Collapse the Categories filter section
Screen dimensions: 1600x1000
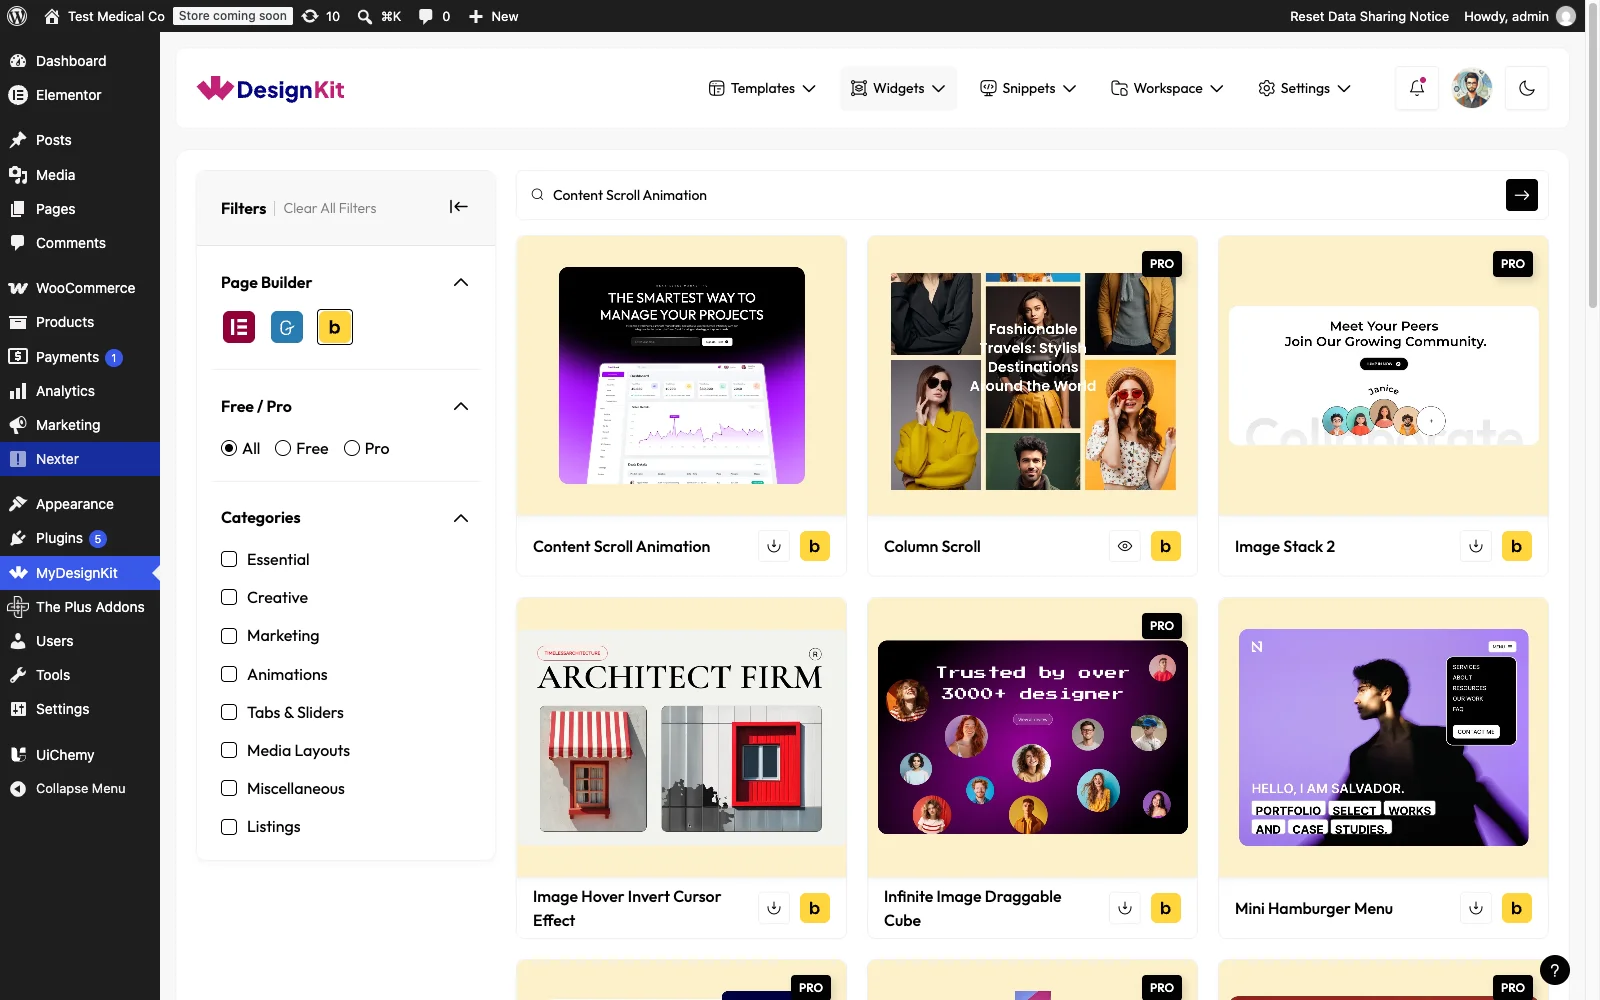click(461, 518)
